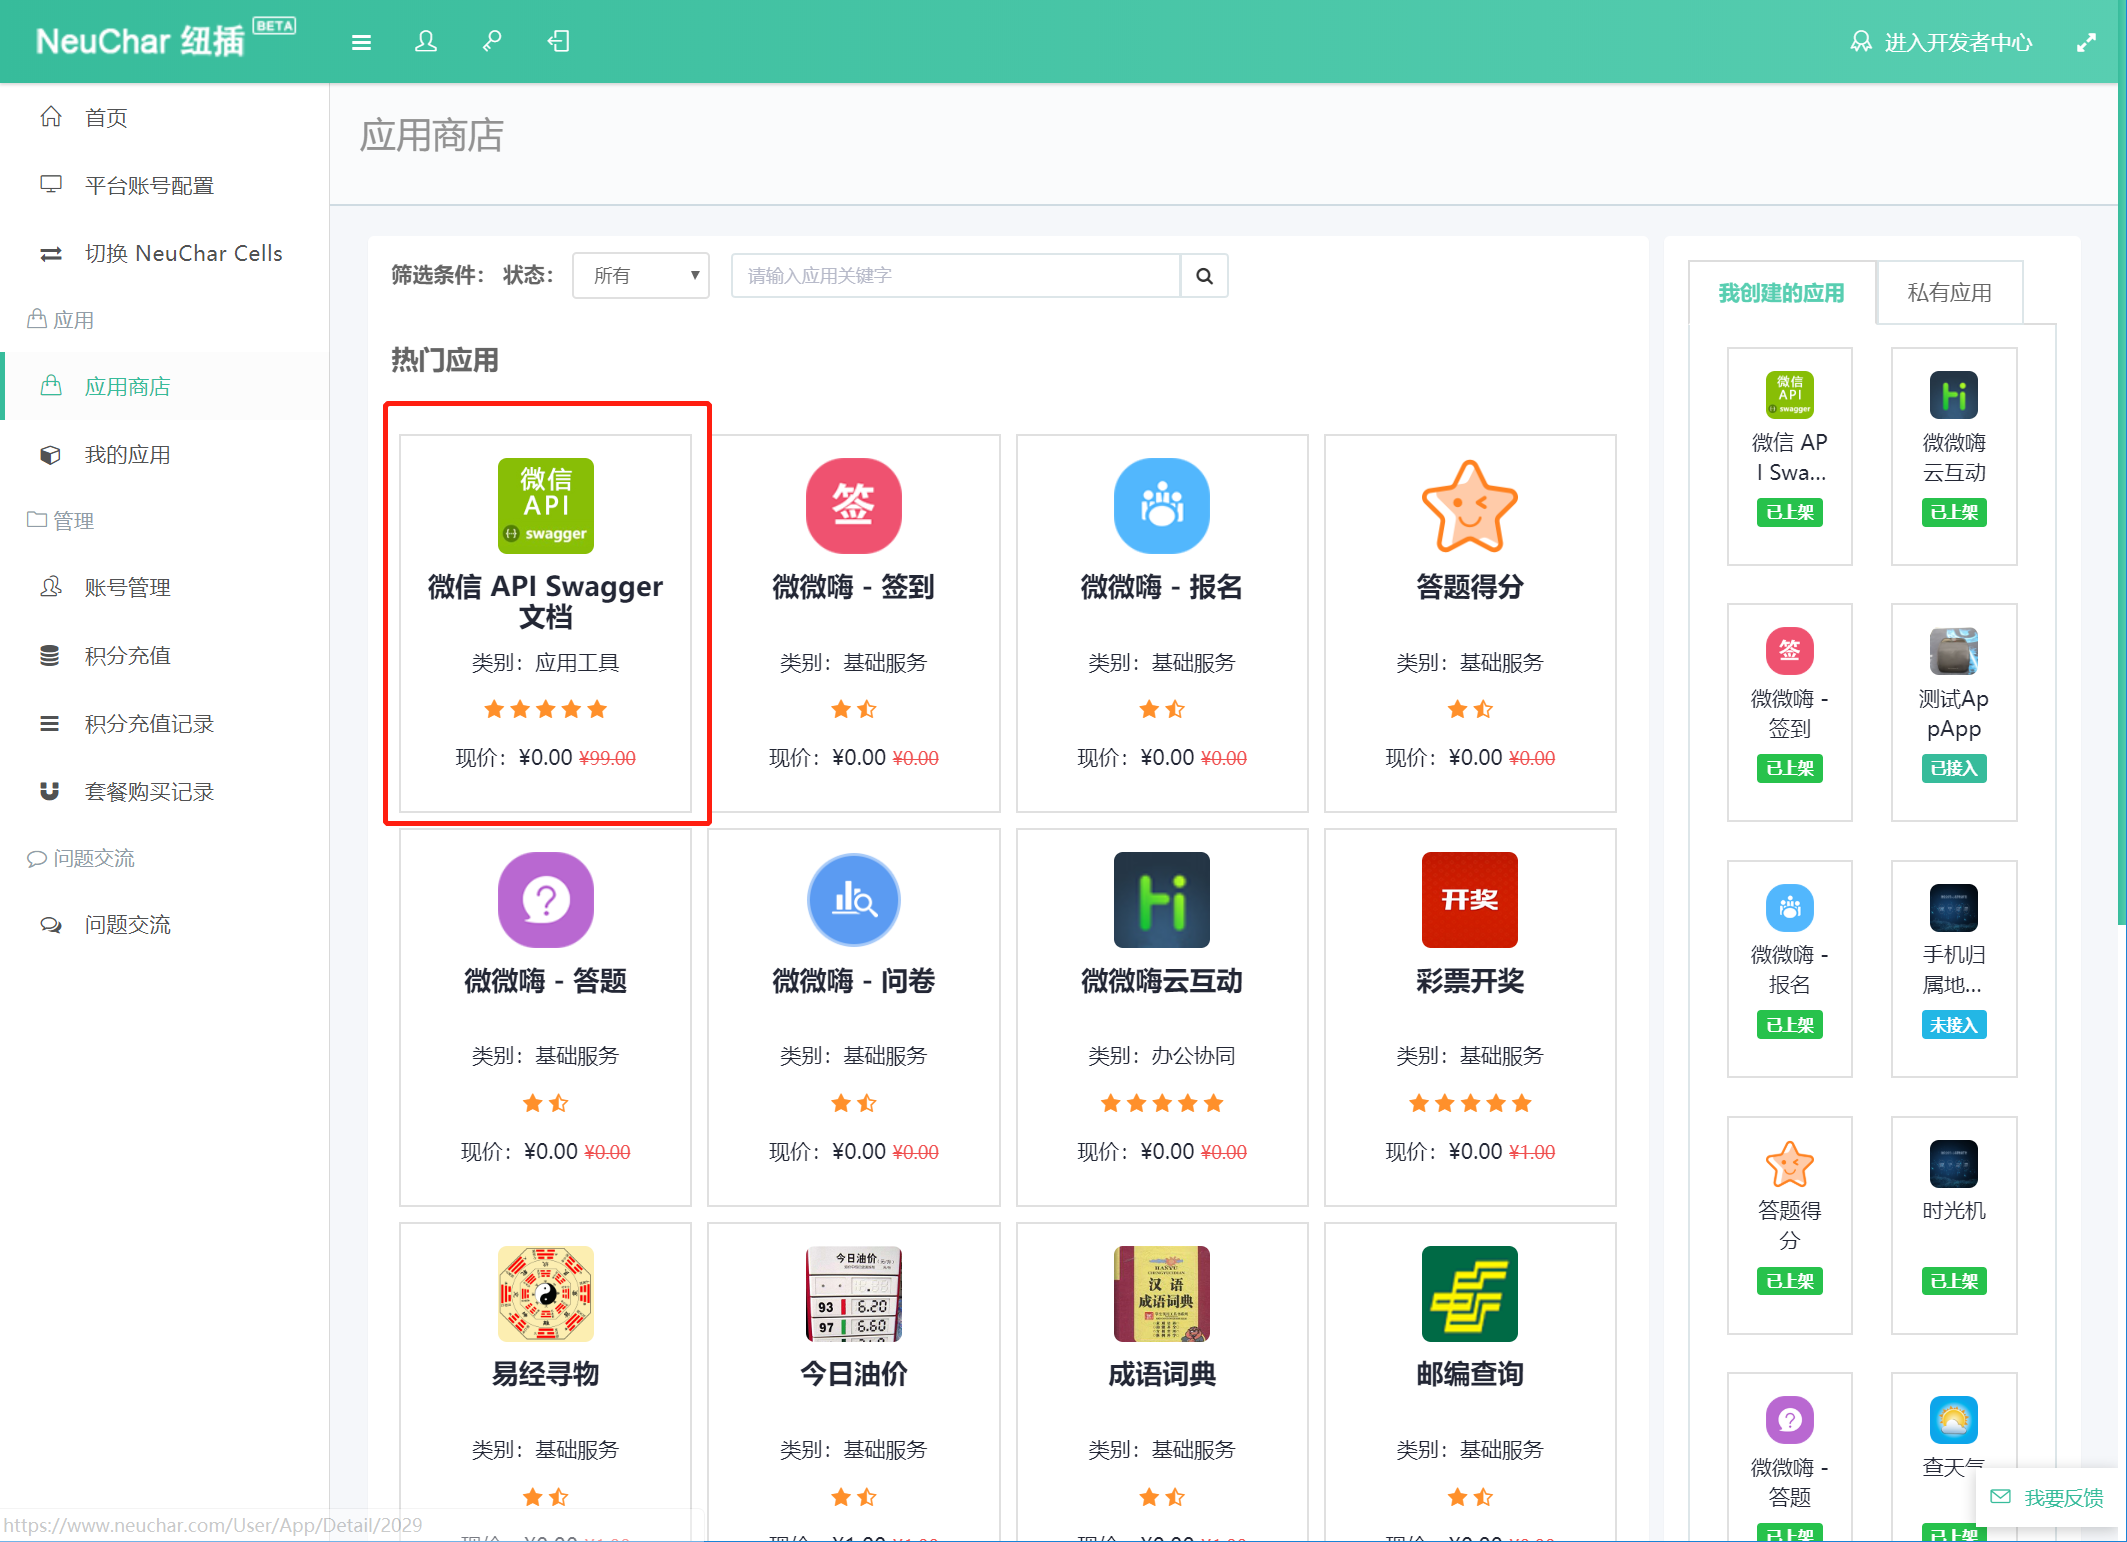Click the 成语词典 title
The image size is (2127, 1542).
(1162, 1375)
